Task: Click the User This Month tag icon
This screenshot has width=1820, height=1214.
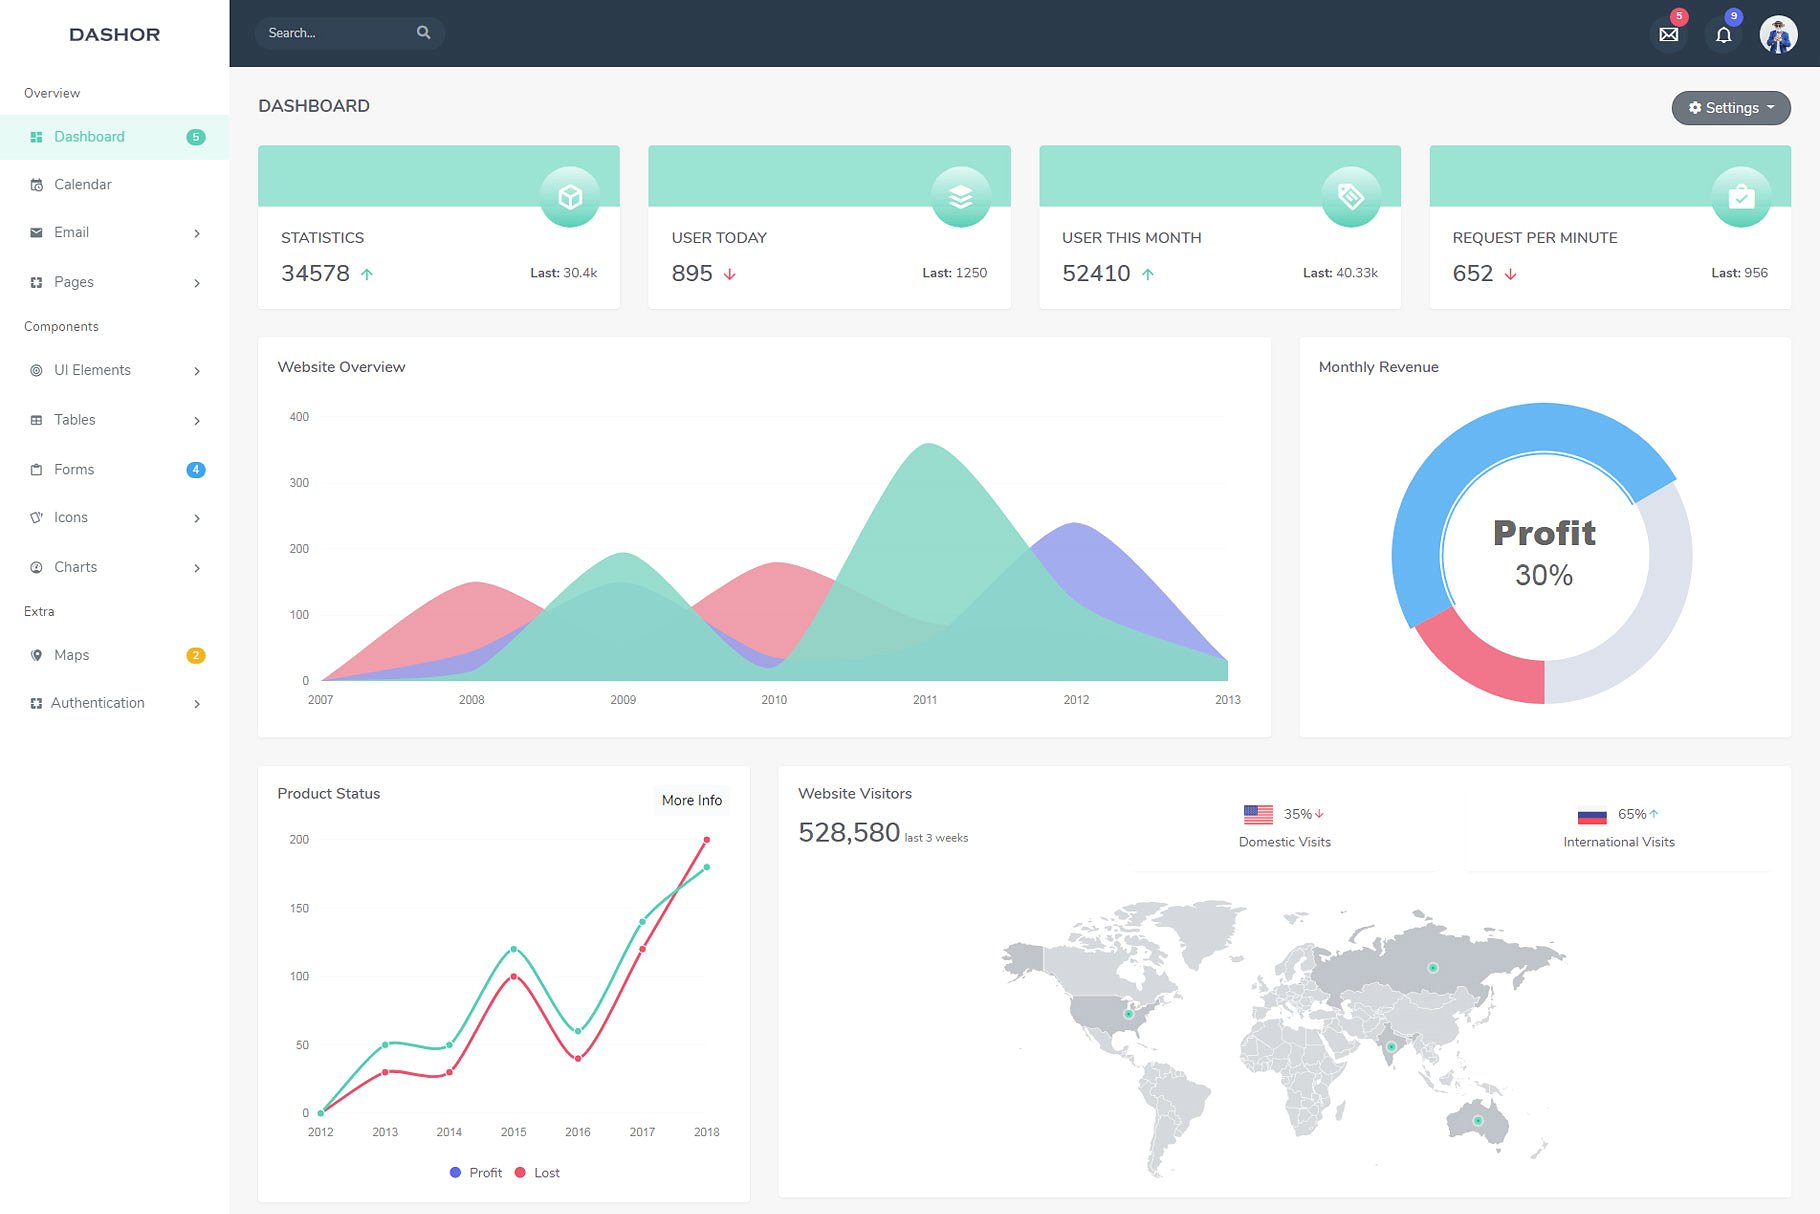Action: 1350,197
